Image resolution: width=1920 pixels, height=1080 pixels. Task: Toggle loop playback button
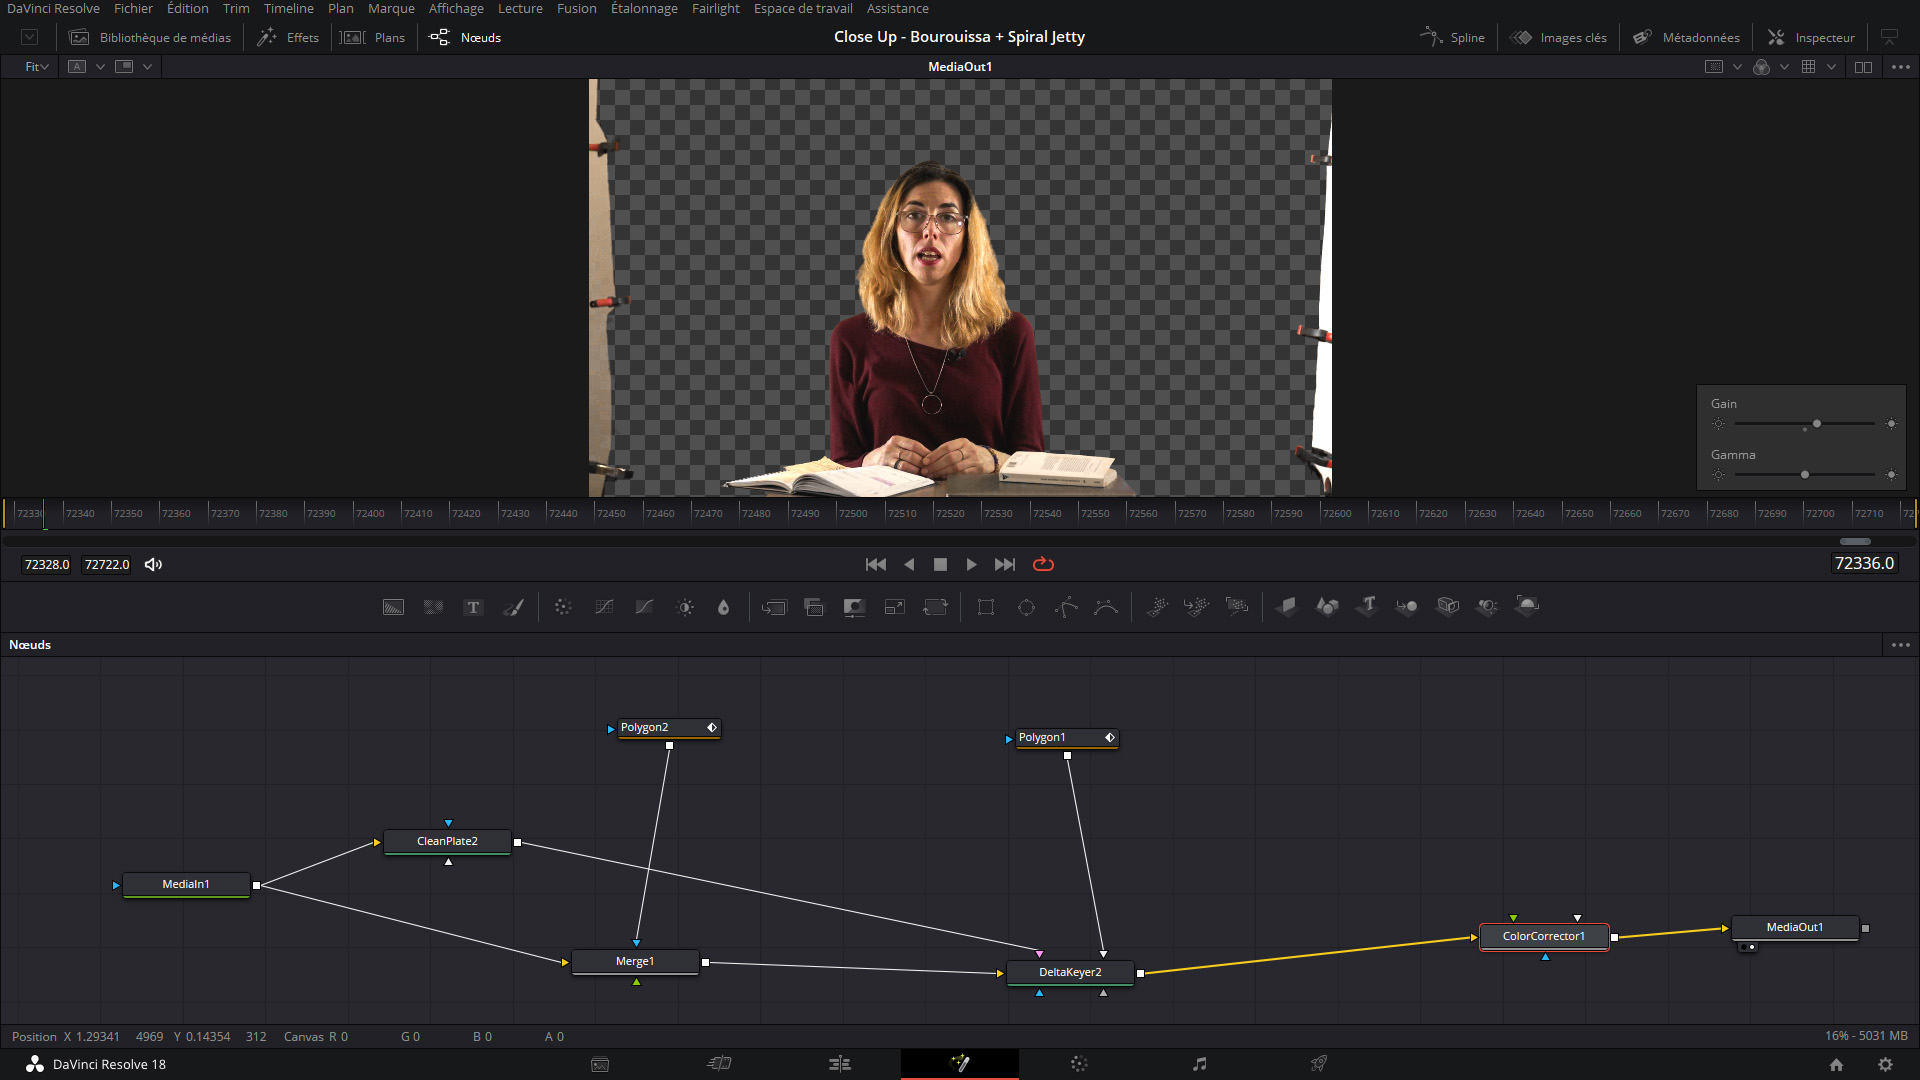point(1043,564)
